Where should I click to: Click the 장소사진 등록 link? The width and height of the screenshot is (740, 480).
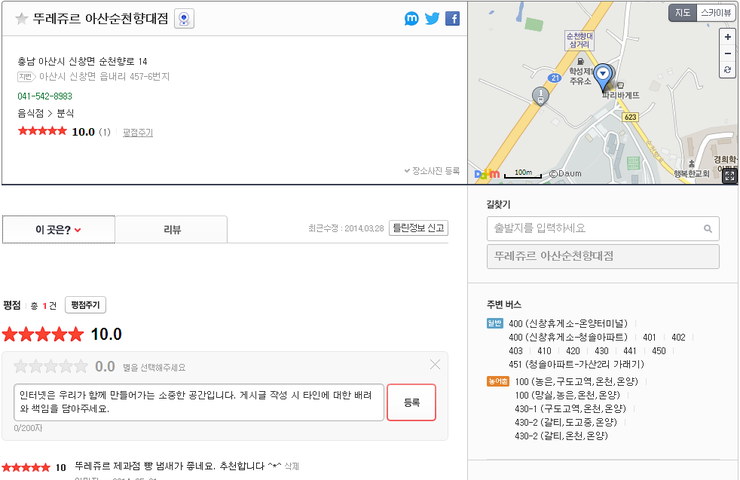pyautogui.click(x=432, y=171)
